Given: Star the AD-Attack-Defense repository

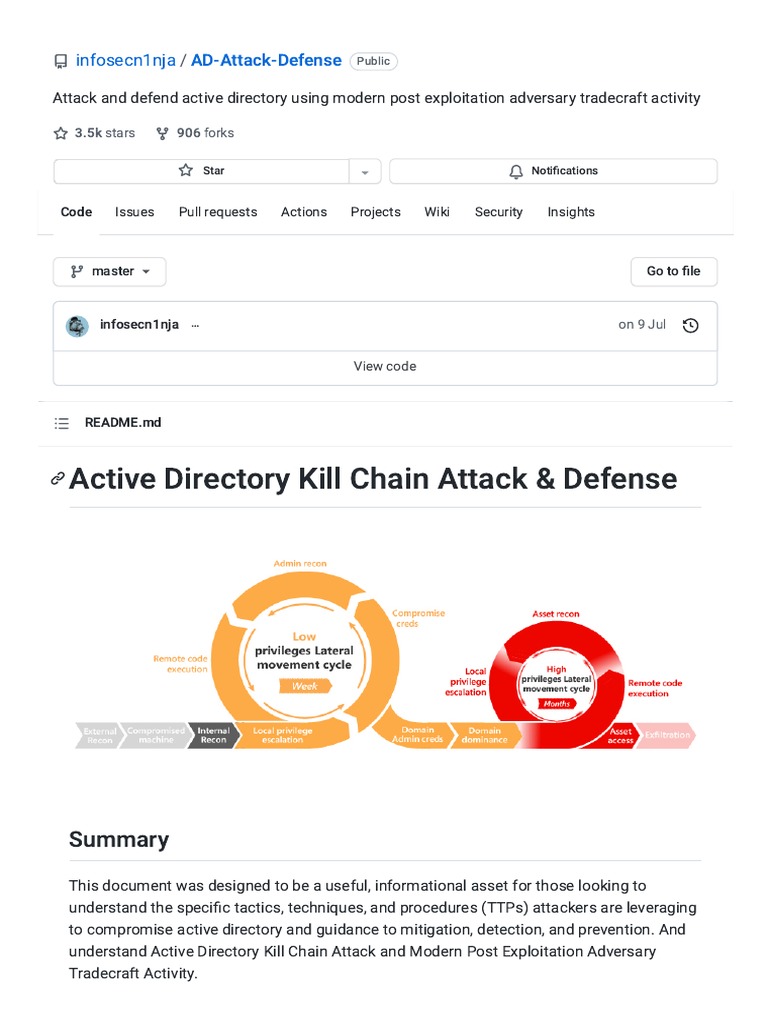Looking at the screenshot, I should coord(201,171).
